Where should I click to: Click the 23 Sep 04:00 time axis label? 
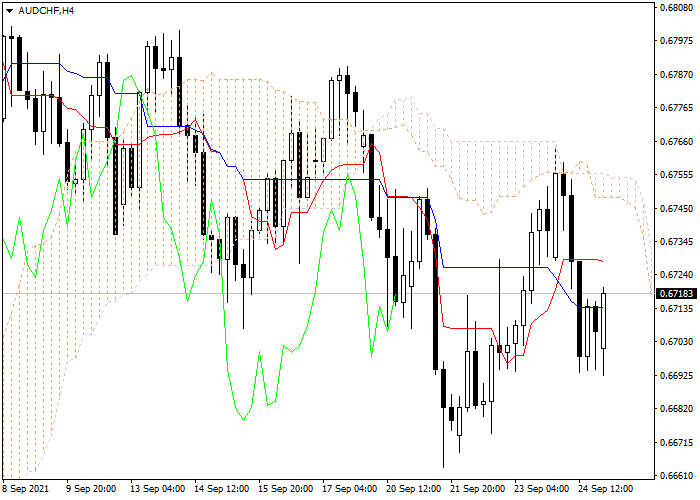542,489
